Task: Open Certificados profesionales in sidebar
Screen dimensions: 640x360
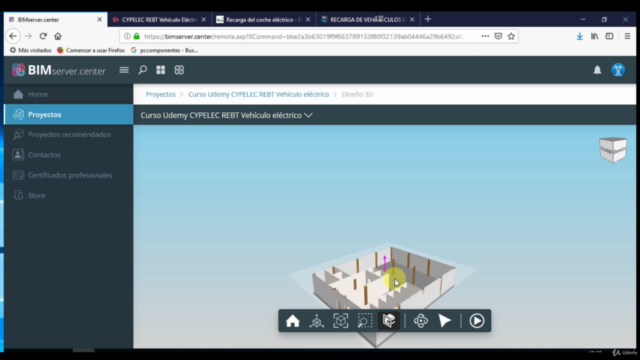Action: [x=69, y=175]
